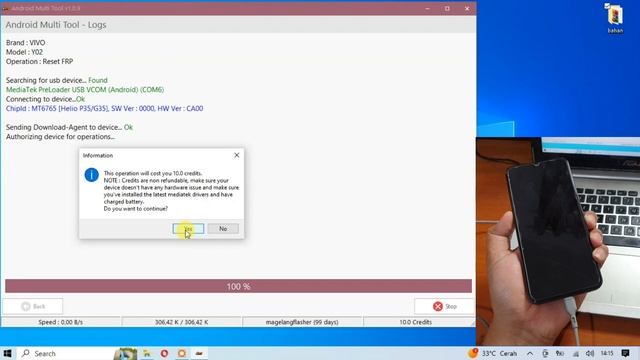Expand the hidden system tray icons chevron

pos(530,353)
